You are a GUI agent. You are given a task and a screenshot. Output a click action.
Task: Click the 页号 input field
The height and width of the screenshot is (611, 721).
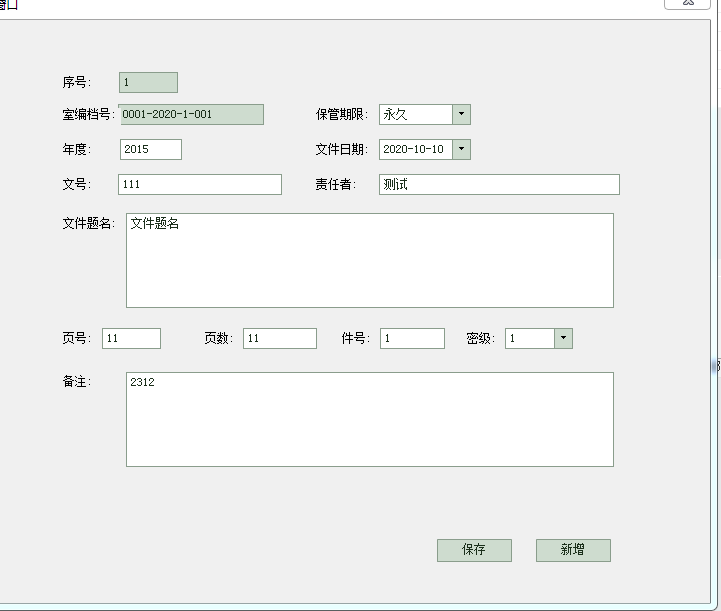[131, 338]
